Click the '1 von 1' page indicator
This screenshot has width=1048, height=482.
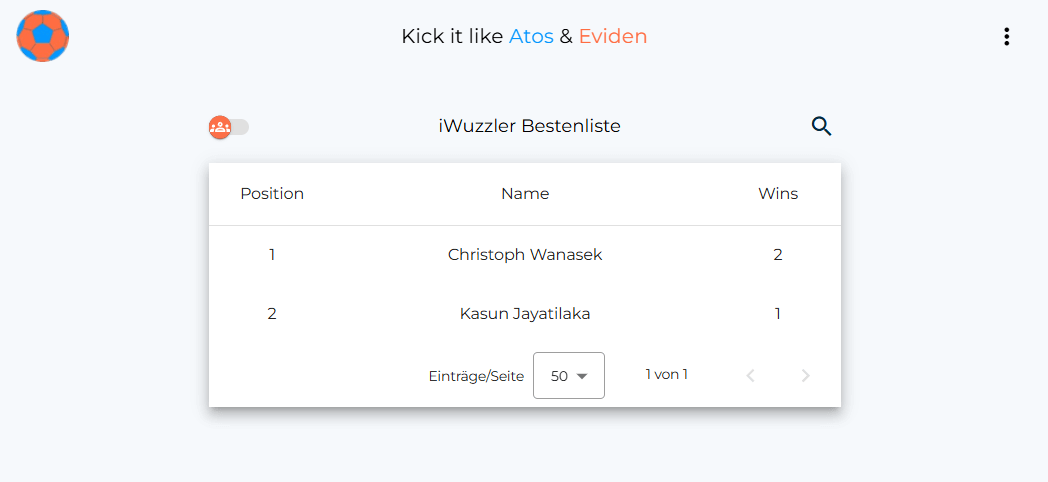tap(666, 375)
